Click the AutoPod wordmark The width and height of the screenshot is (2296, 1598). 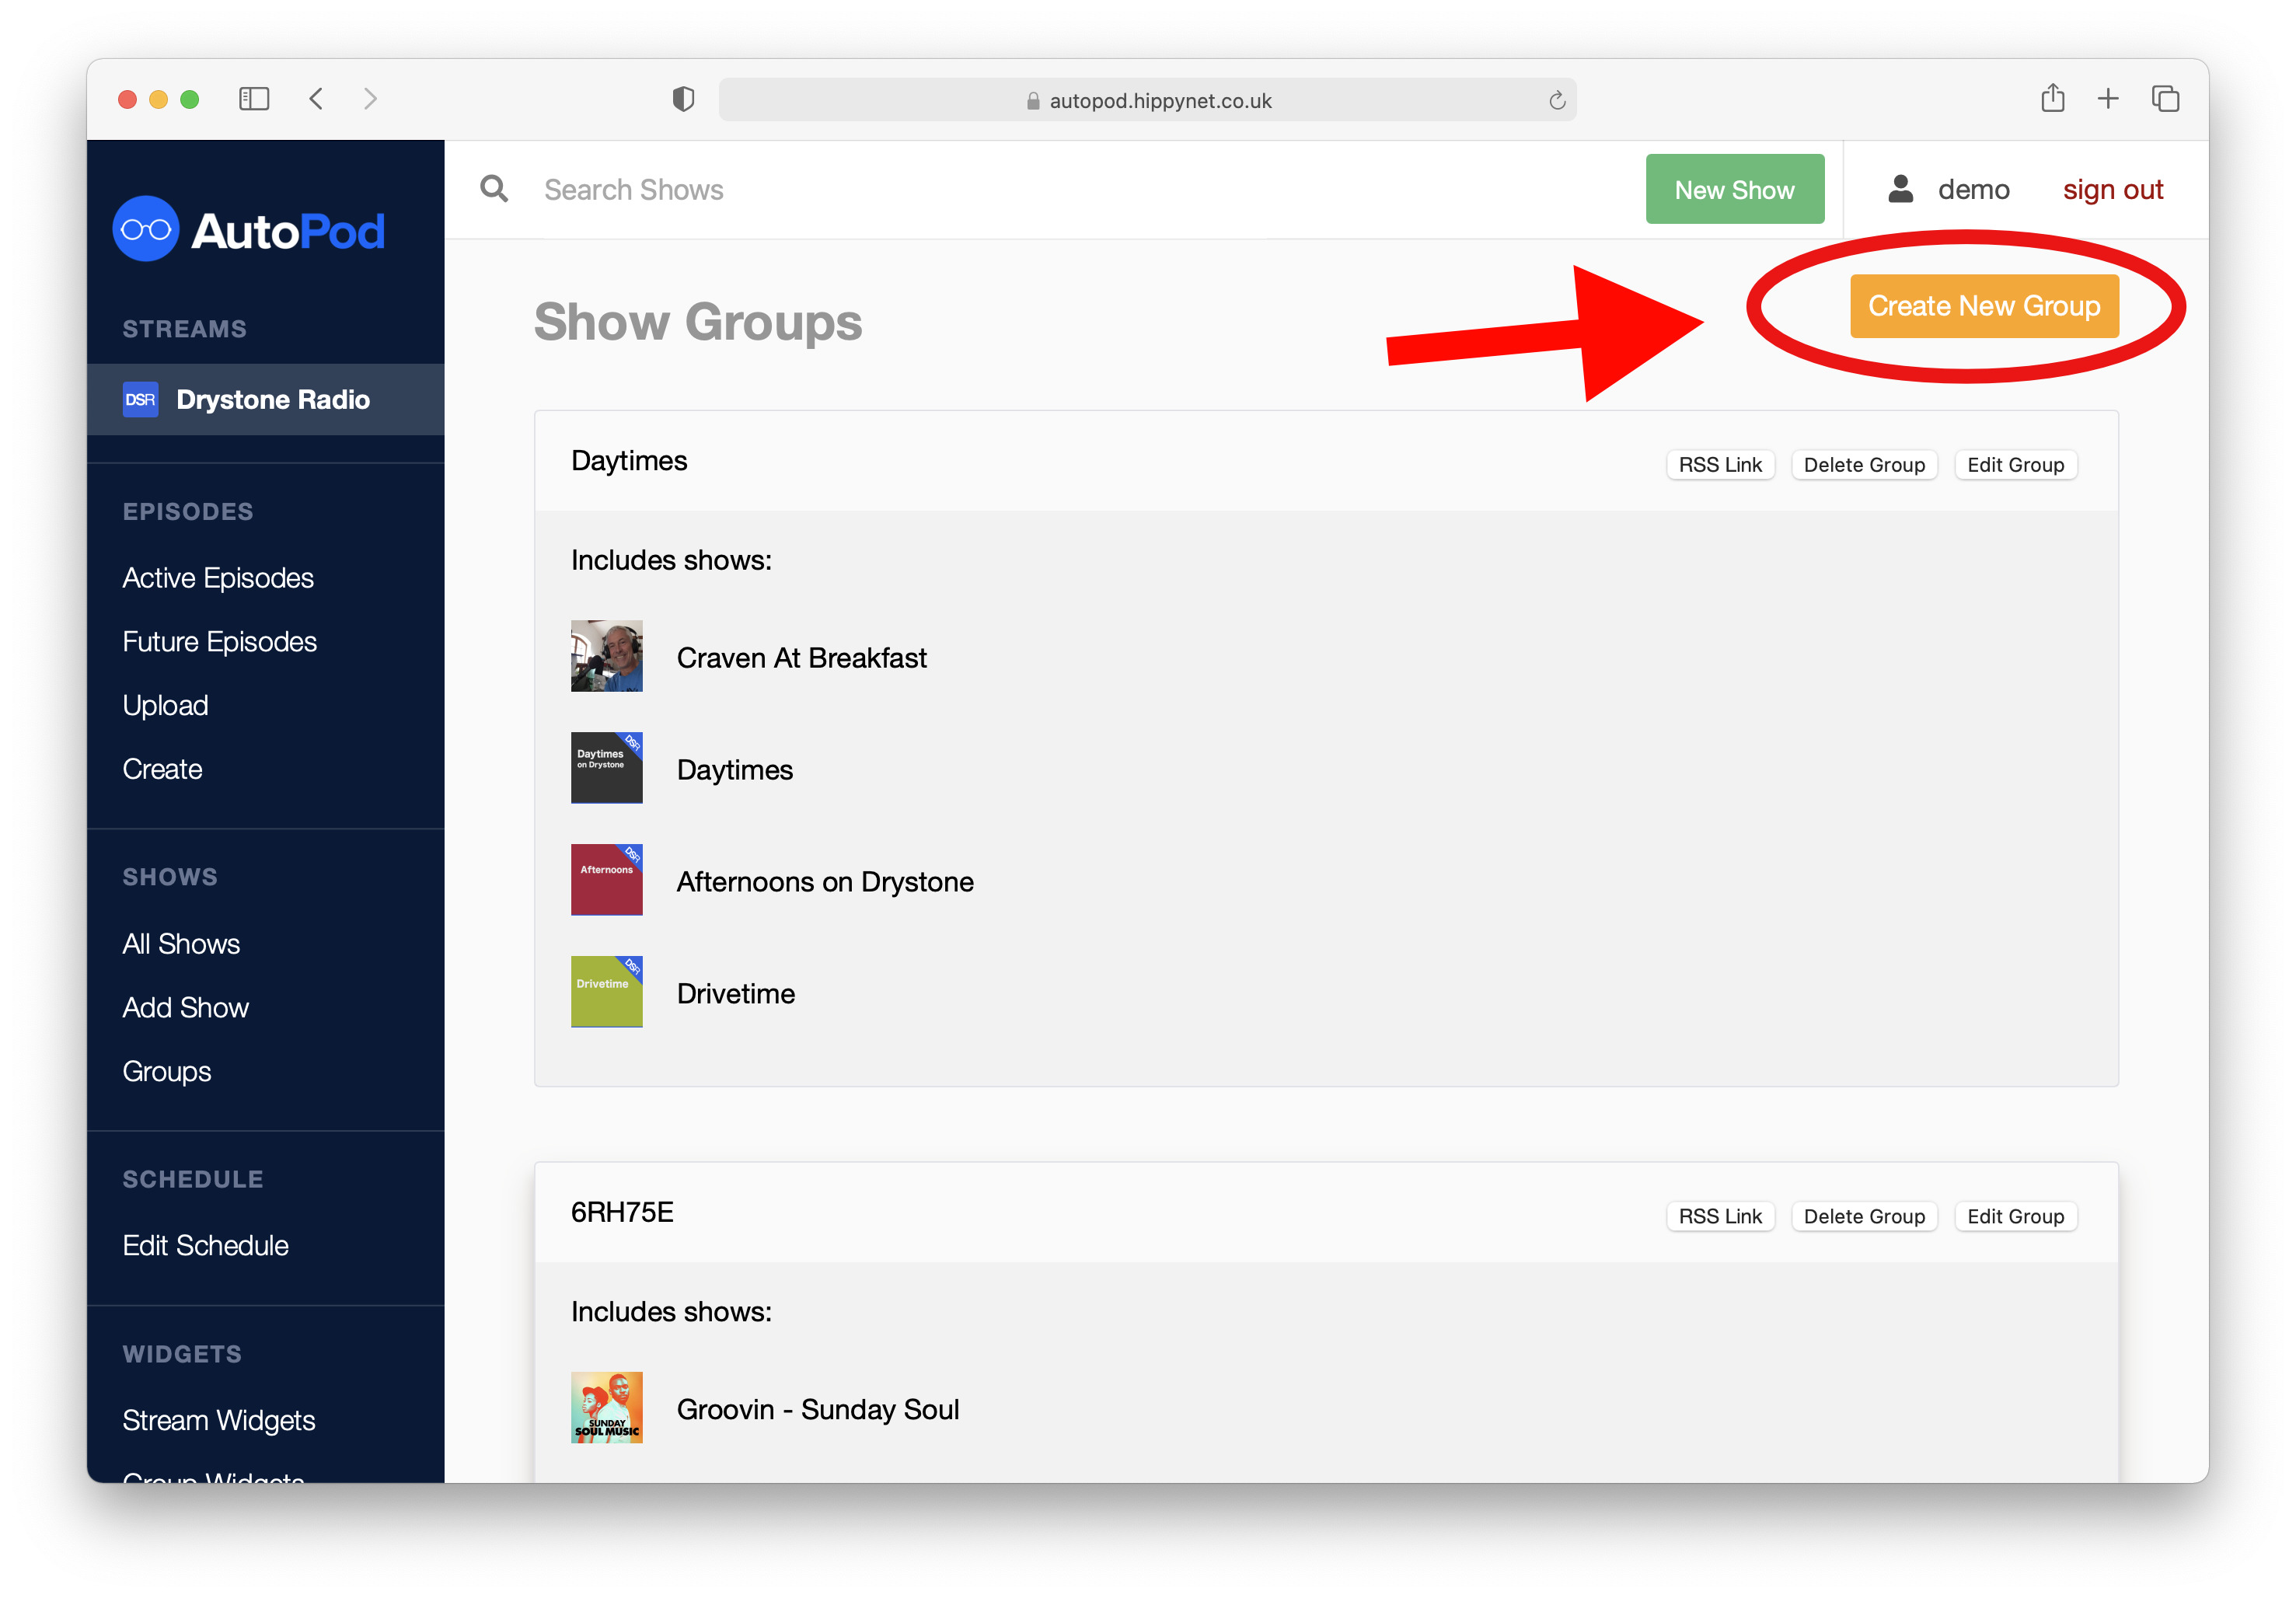pos(288,231)
